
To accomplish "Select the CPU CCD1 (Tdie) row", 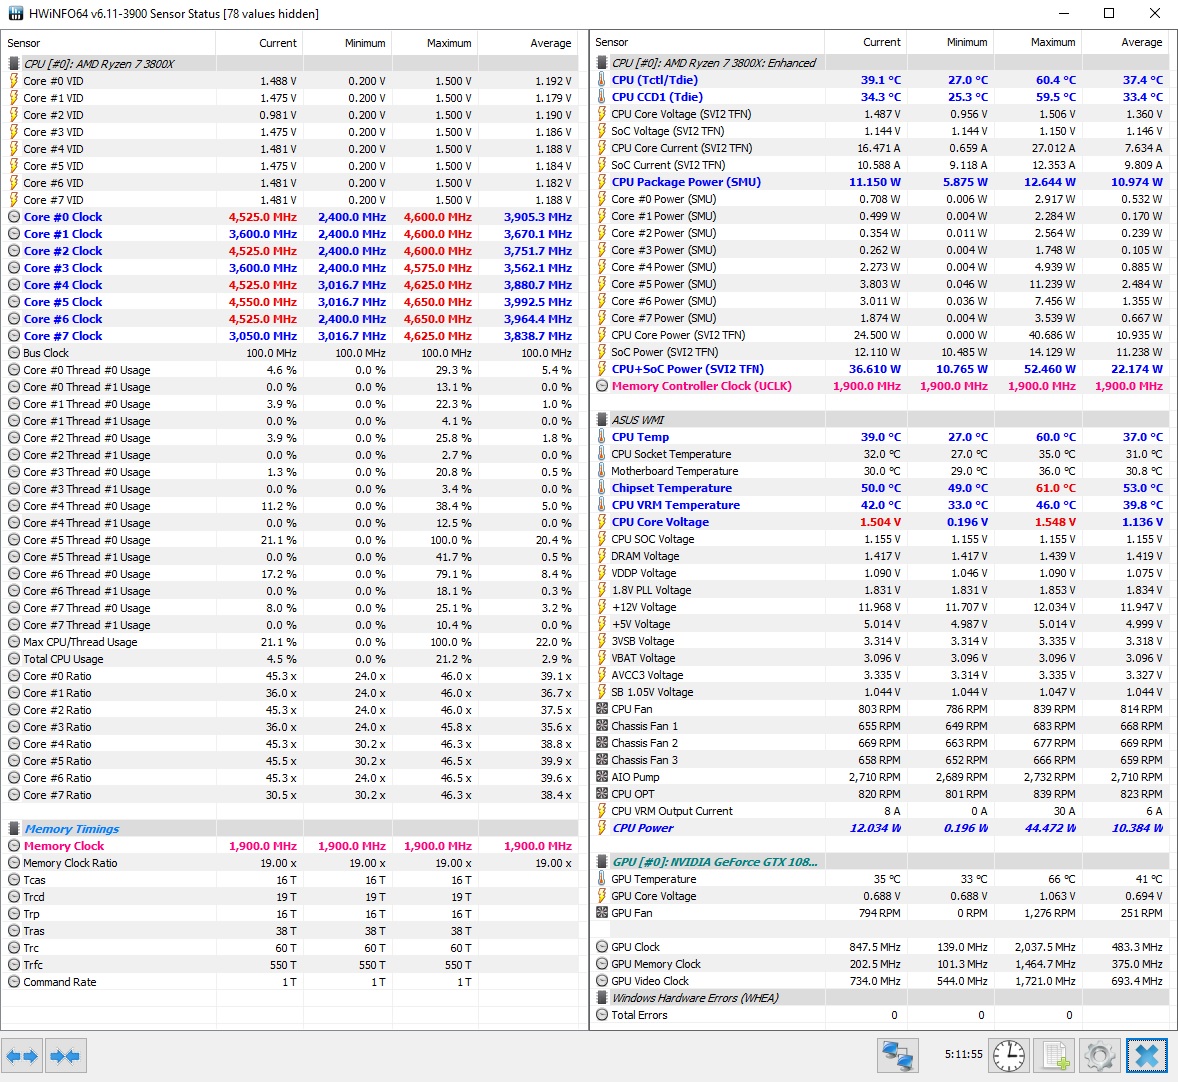I will 880,96.
